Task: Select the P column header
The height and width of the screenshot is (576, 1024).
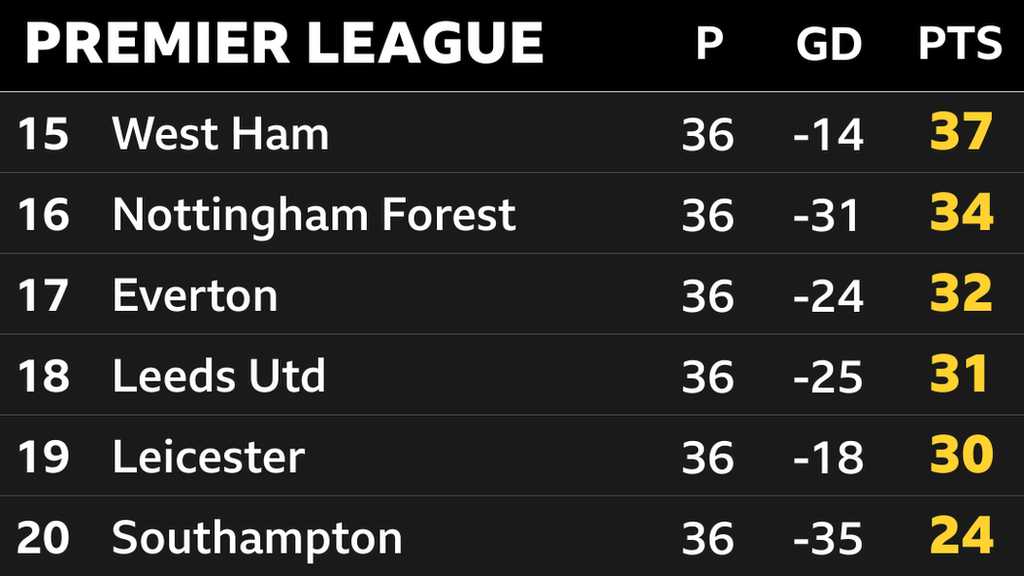Action: [708, 44]
